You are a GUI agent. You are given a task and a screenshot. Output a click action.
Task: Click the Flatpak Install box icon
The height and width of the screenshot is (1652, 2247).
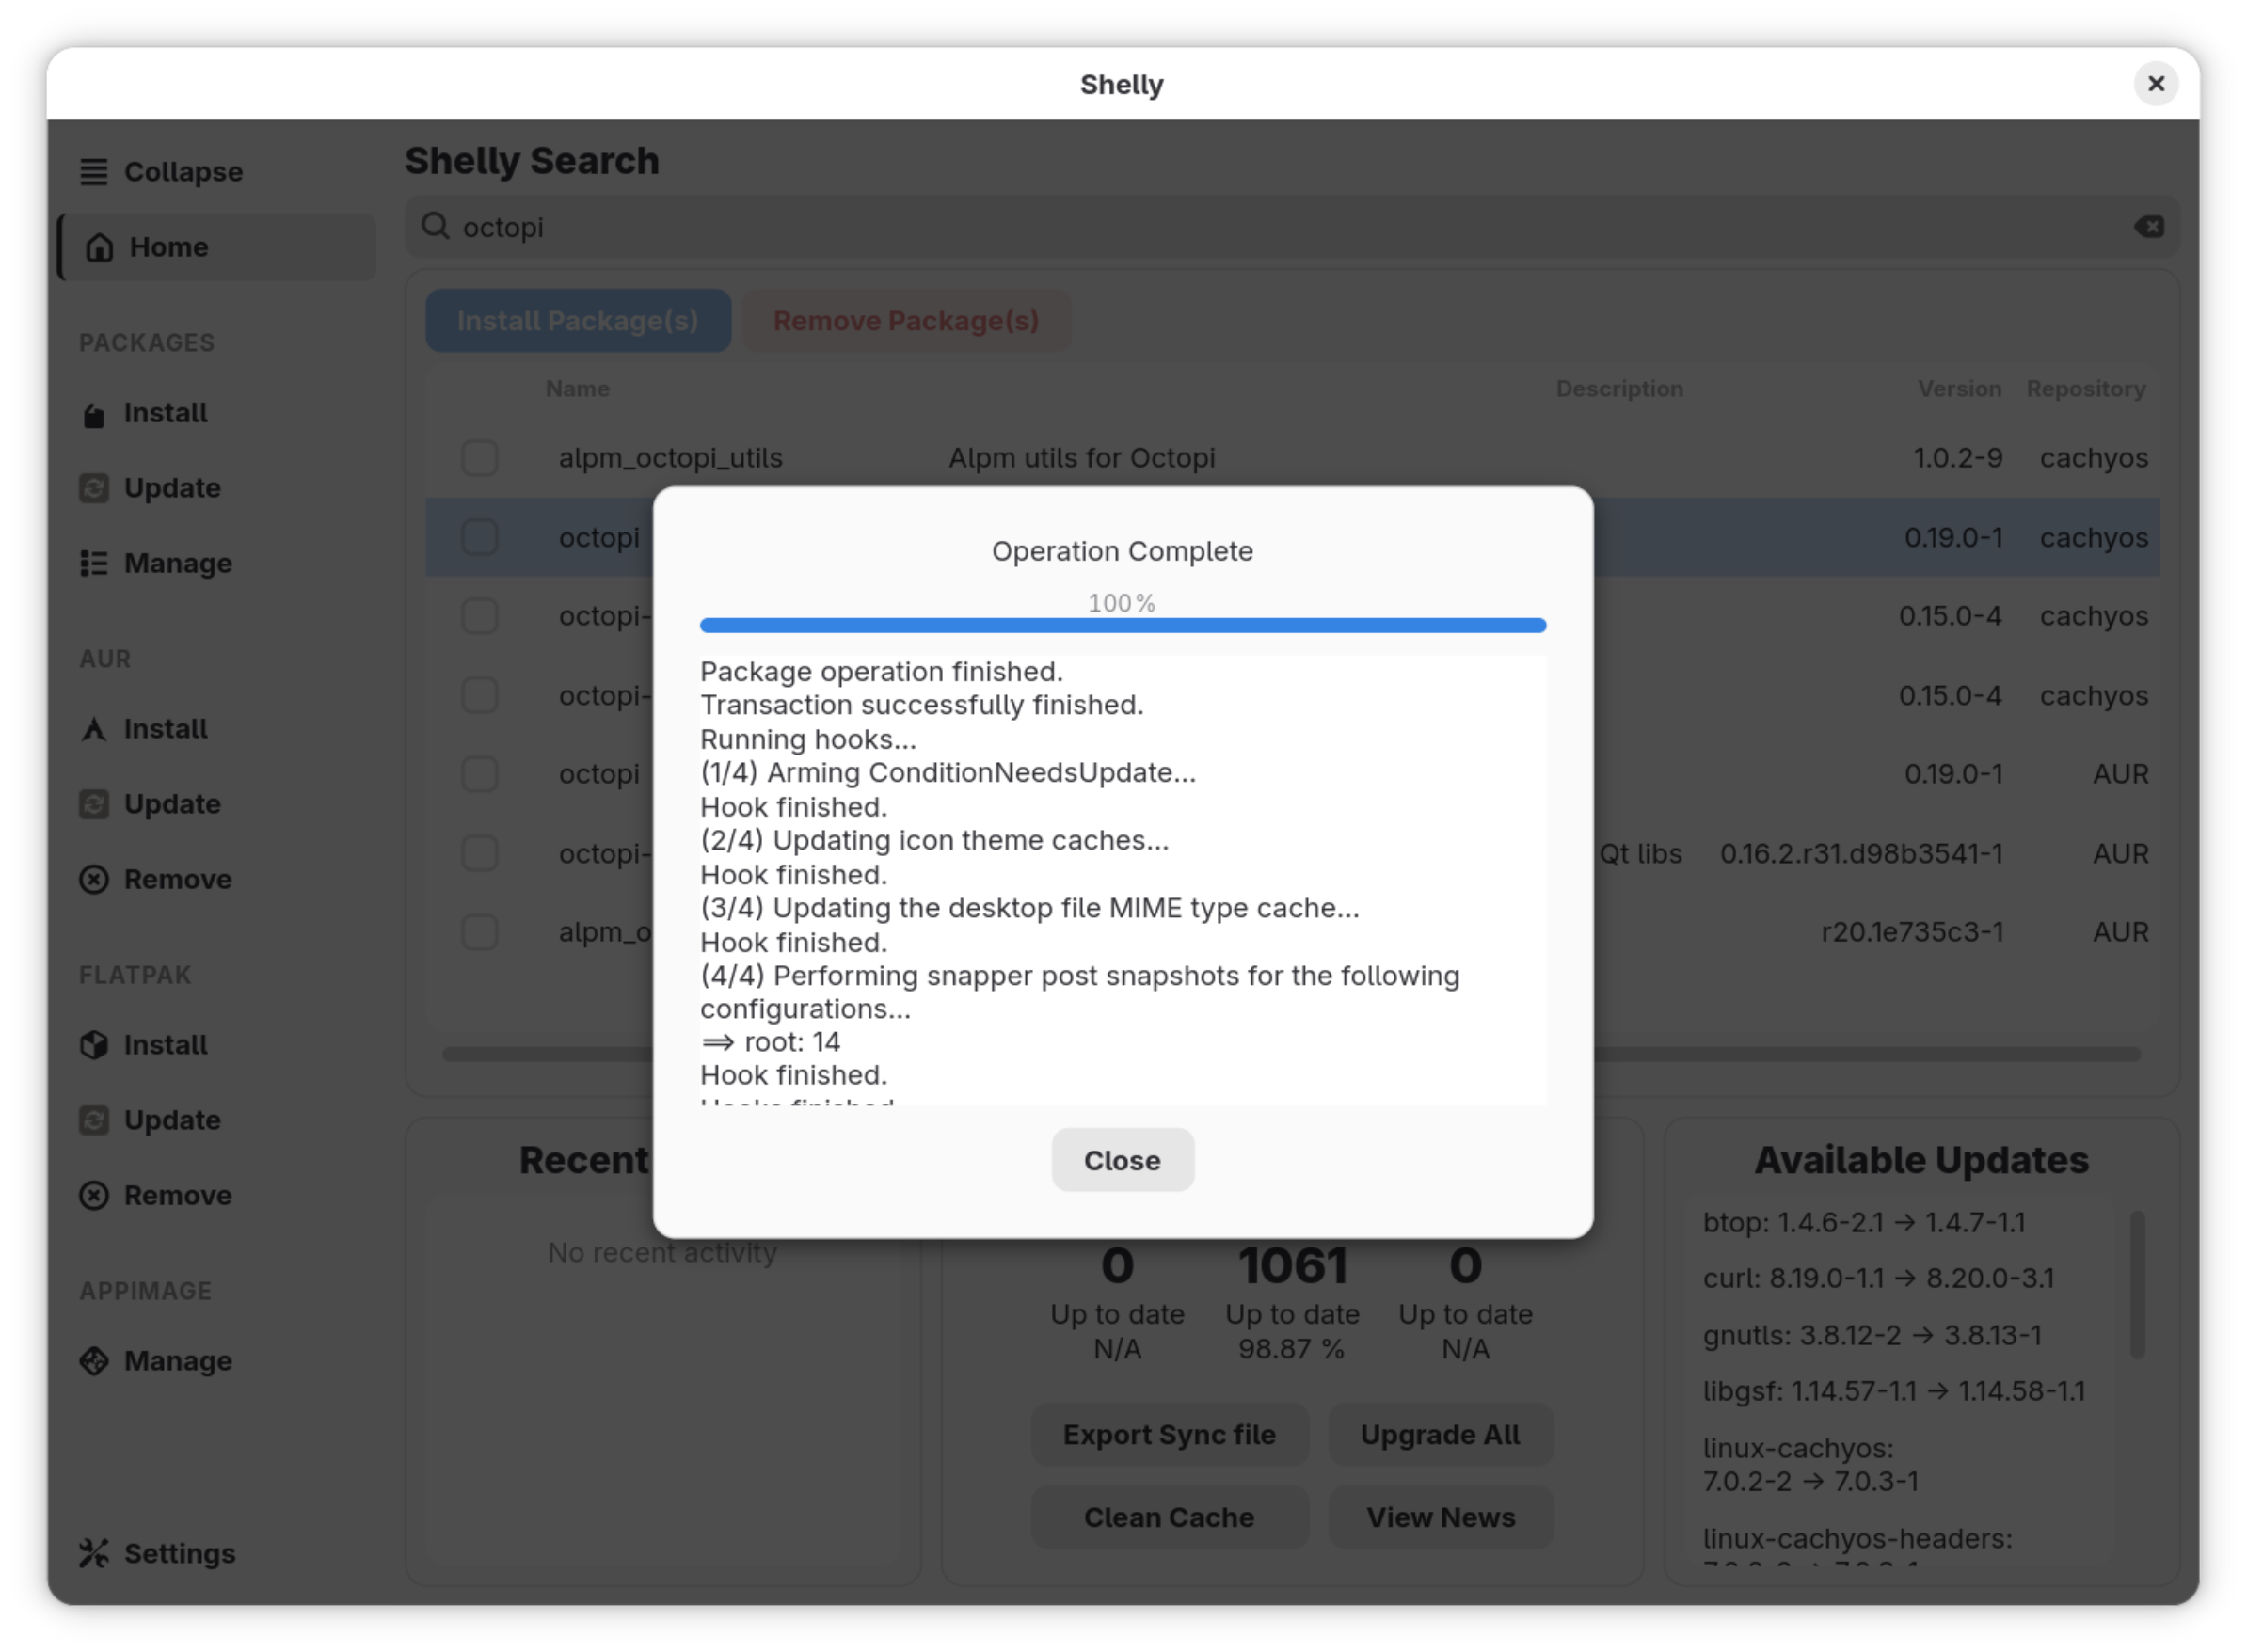[x=94, y=1045]
